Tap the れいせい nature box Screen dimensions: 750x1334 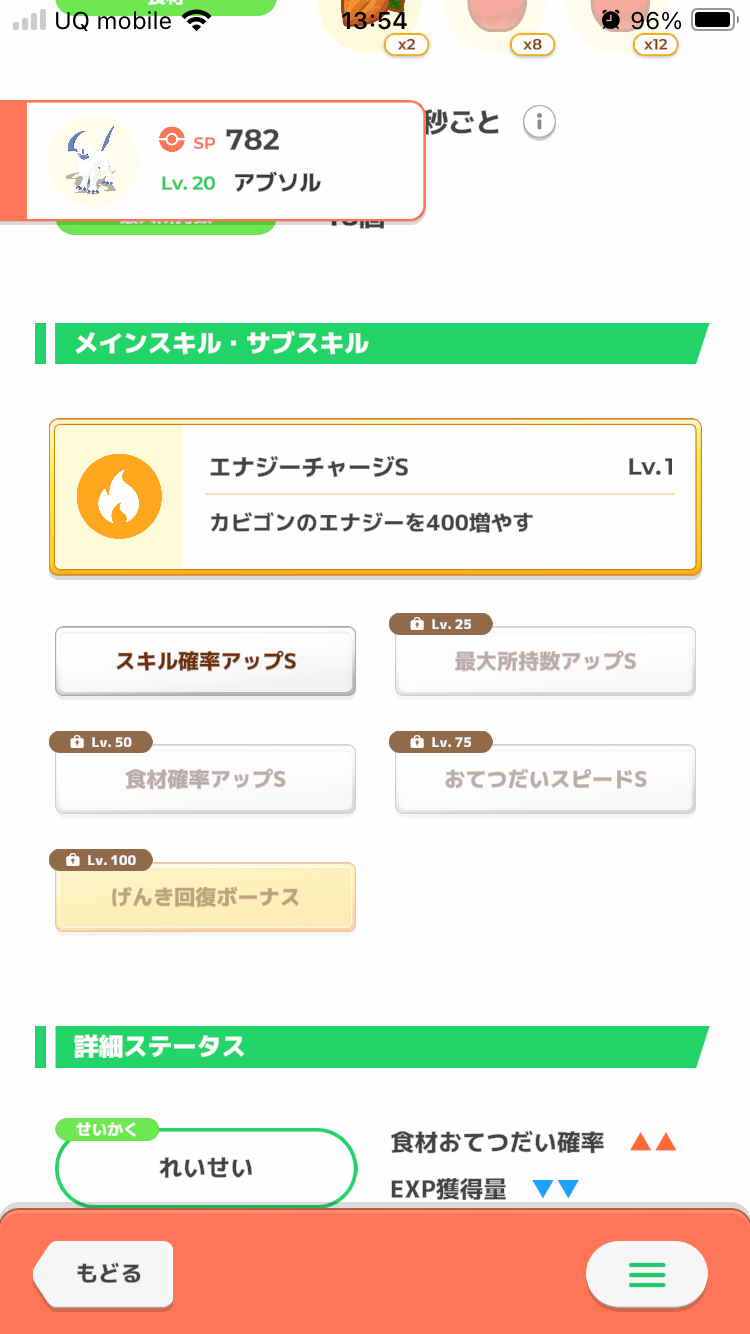pos(206,1168)
